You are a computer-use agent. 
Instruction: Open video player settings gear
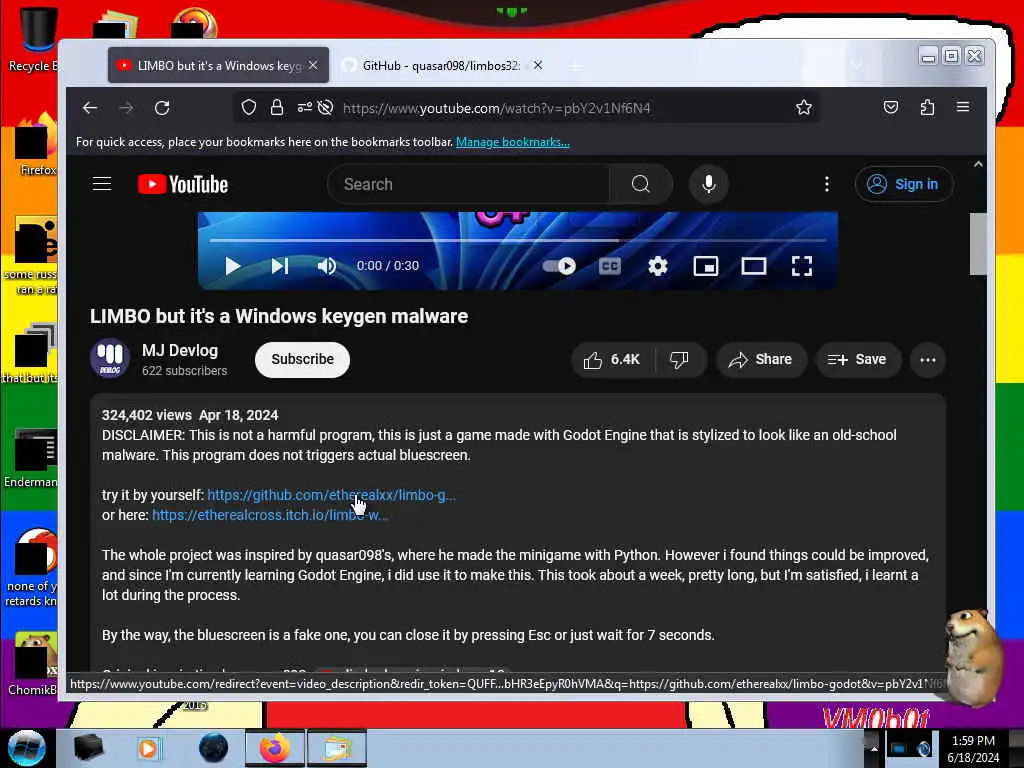tap(658, 266)
